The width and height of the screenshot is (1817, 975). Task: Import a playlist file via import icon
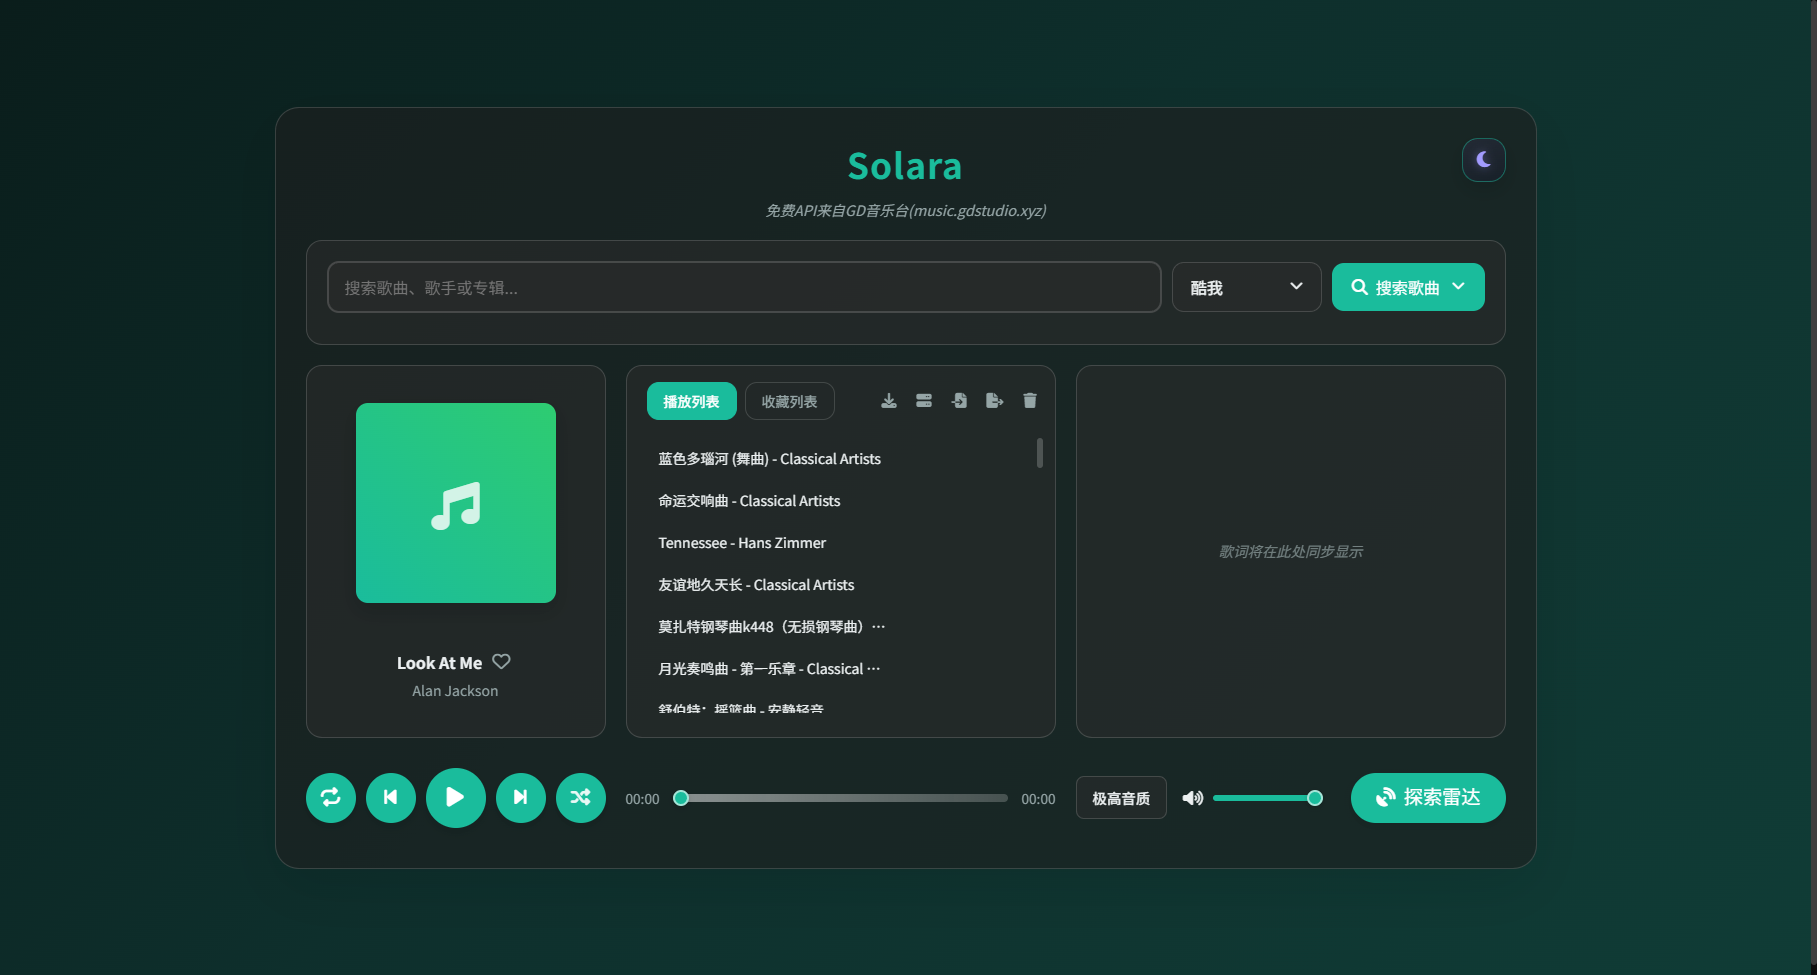[x=959, y=400]
